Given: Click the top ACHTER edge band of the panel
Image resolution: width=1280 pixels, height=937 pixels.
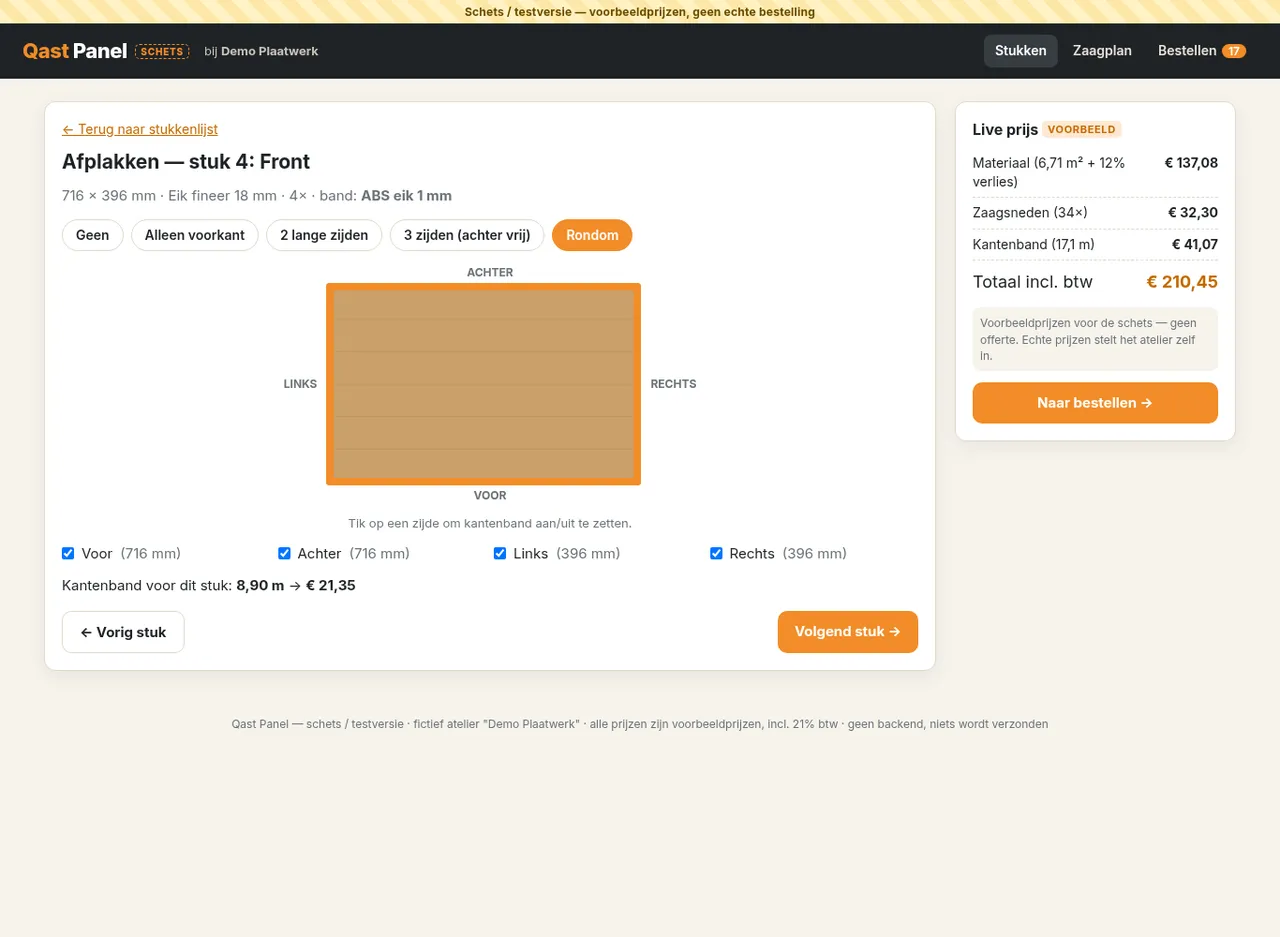Looking at the screenshot, I should point(483,287).
